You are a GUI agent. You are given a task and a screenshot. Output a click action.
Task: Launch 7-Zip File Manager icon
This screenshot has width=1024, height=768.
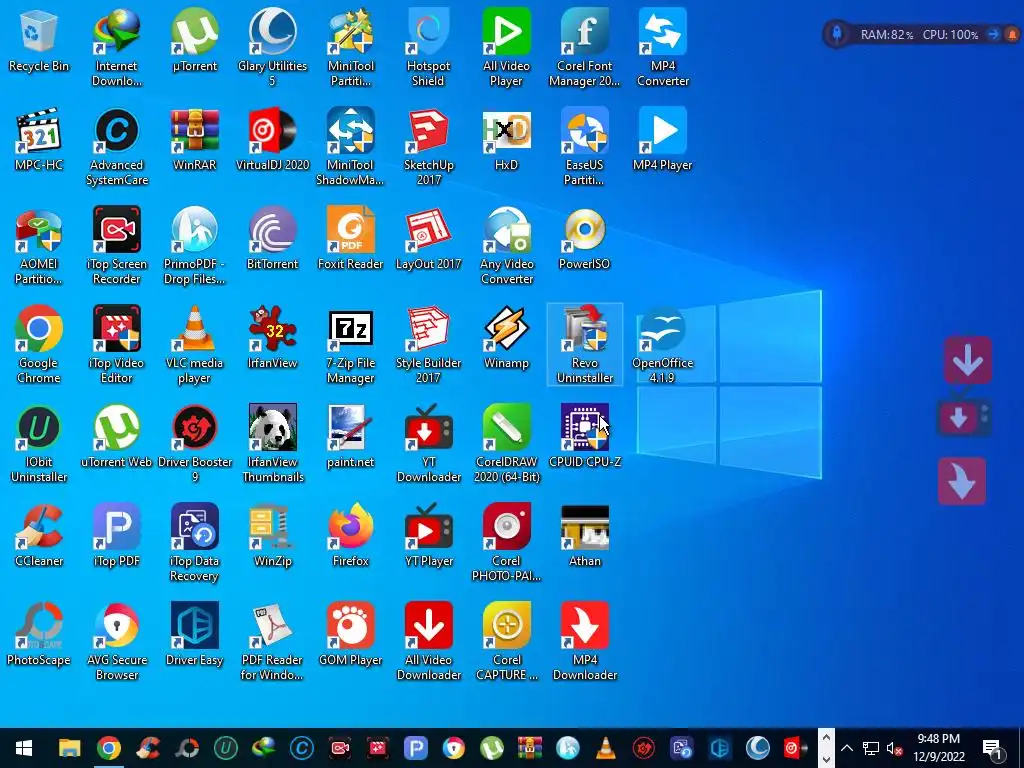(x=351, y=345)
